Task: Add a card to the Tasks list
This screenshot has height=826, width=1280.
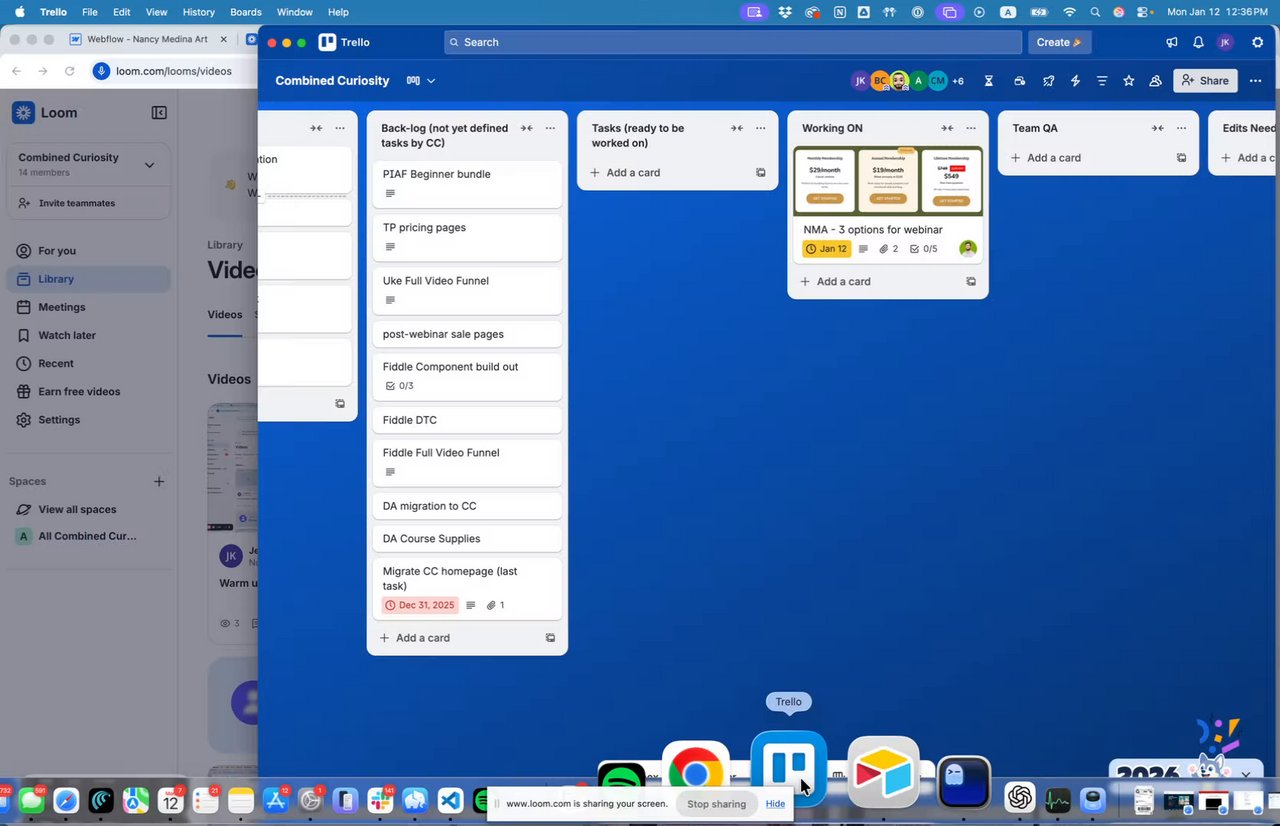Action: [666, 173]
